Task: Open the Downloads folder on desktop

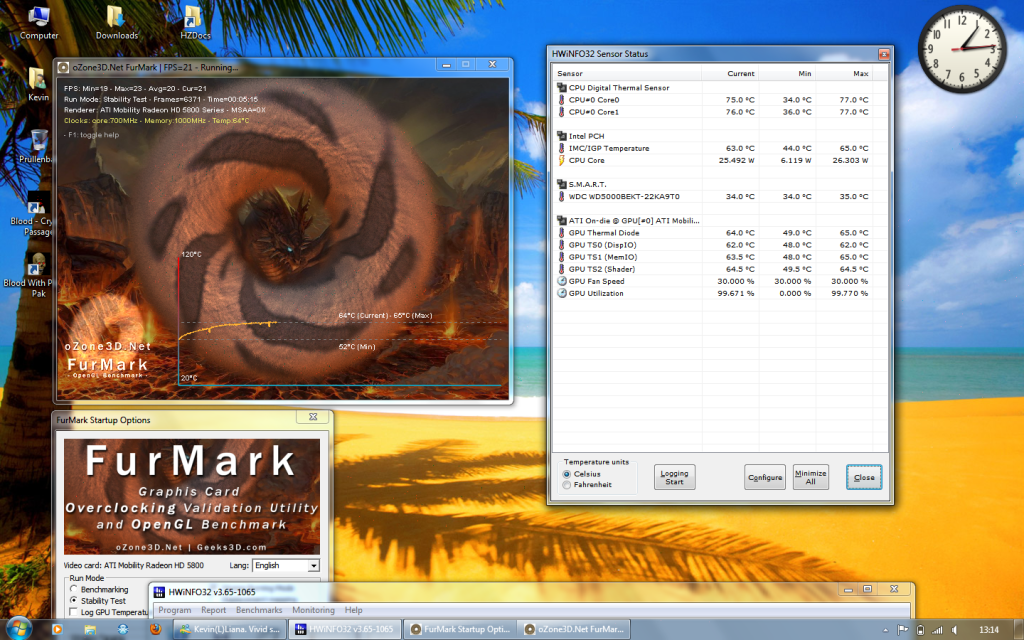Action: [x=117, y=22]
